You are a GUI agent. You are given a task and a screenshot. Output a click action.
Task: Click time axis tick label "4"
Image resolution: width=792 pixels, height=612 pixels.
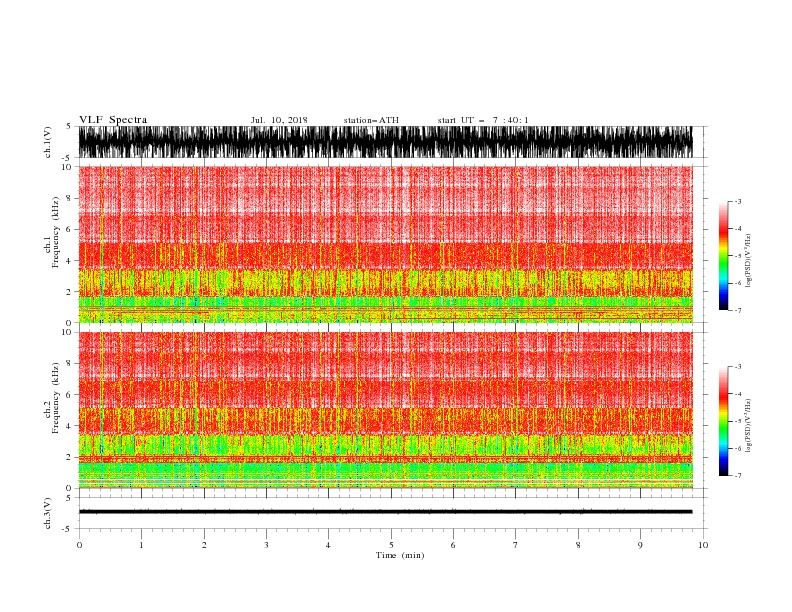tap(329, 545)
